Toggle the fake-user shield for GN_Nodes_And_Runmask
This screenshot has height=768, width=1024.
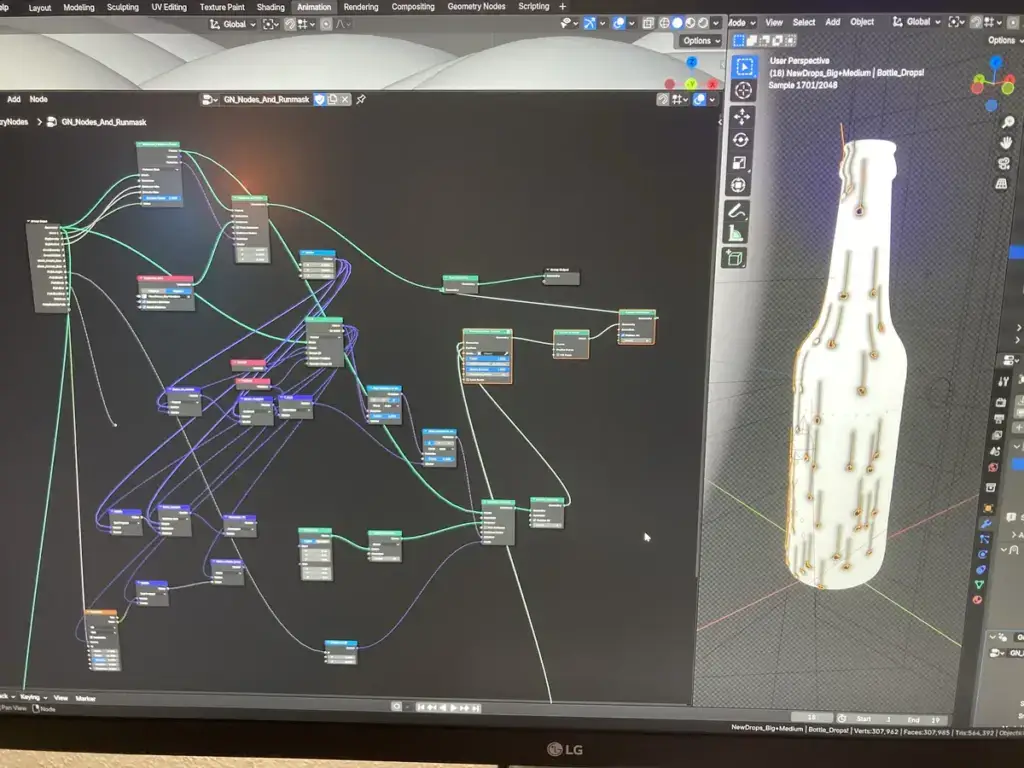319,100
